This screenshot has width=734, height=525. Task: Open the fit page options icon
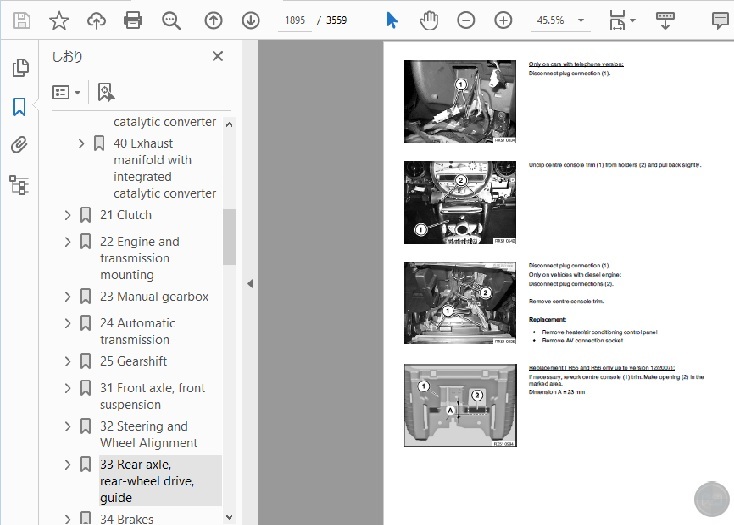tap(622, 21)
